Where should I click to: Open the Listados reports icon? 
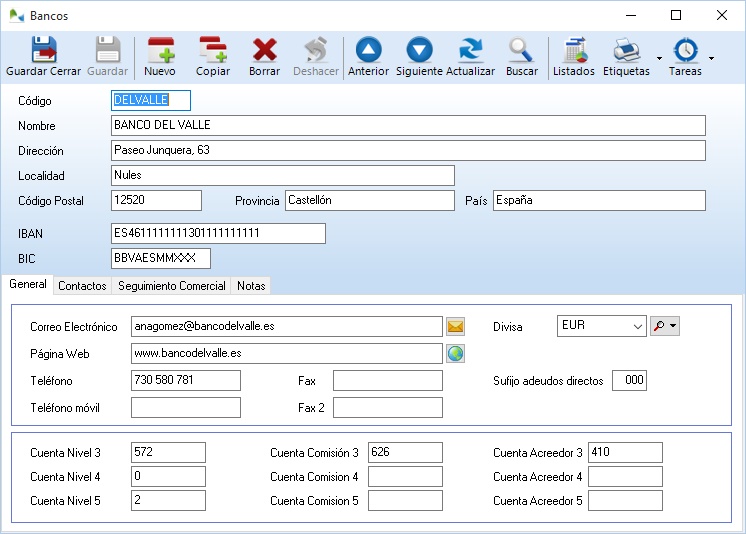574,57
